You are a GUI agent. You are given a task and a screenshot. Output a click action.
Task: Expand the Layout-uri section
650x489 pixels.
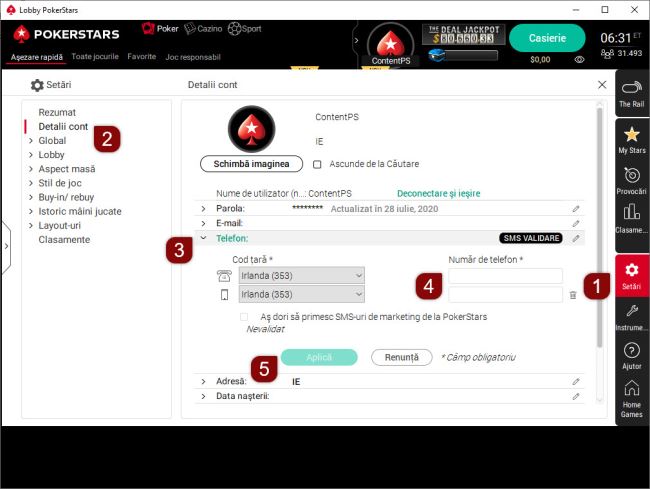click(31, 226)
